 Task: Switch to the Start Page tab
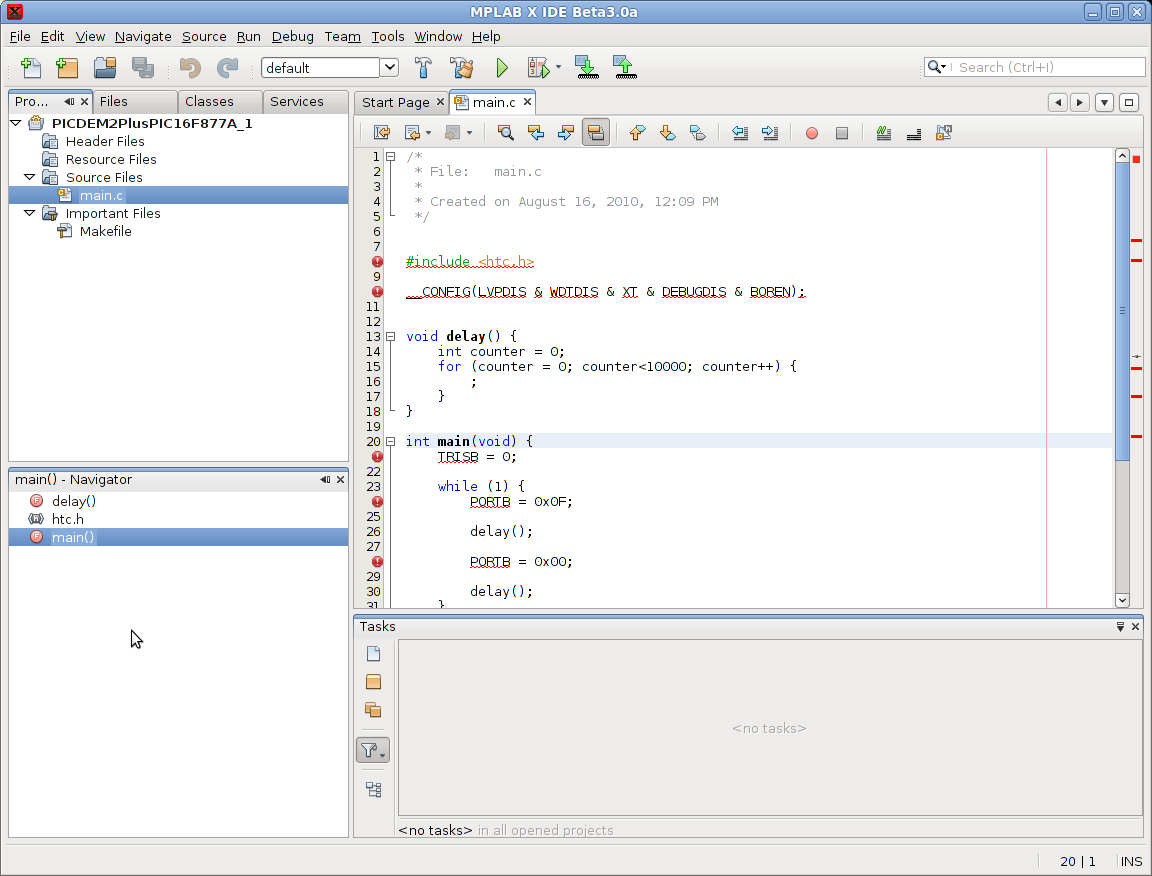[x=395, y=102]
